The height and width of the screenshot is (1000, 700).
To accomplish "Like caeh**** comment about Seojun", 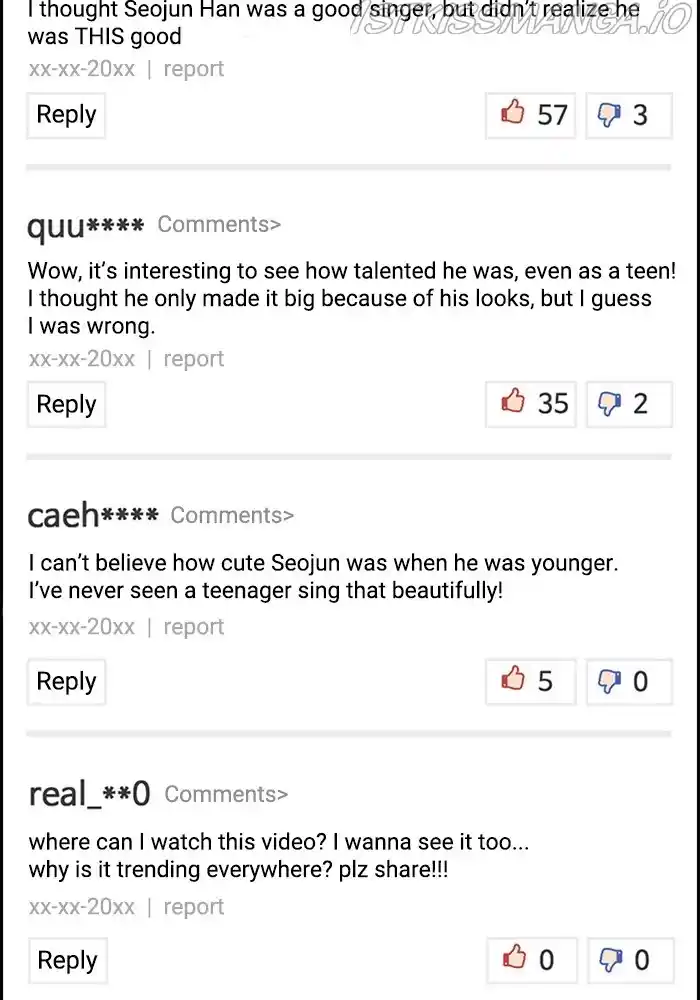I will [x=531, y=681].
